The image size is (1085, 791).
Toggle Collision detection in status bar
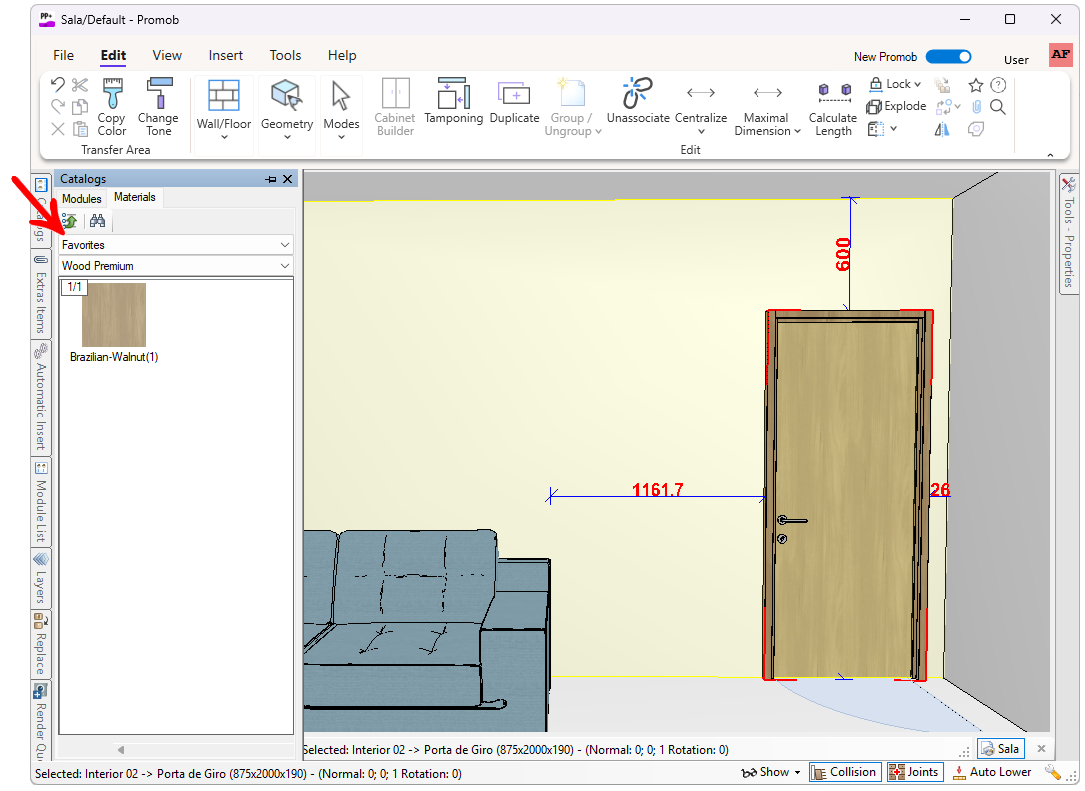[844, 772]
